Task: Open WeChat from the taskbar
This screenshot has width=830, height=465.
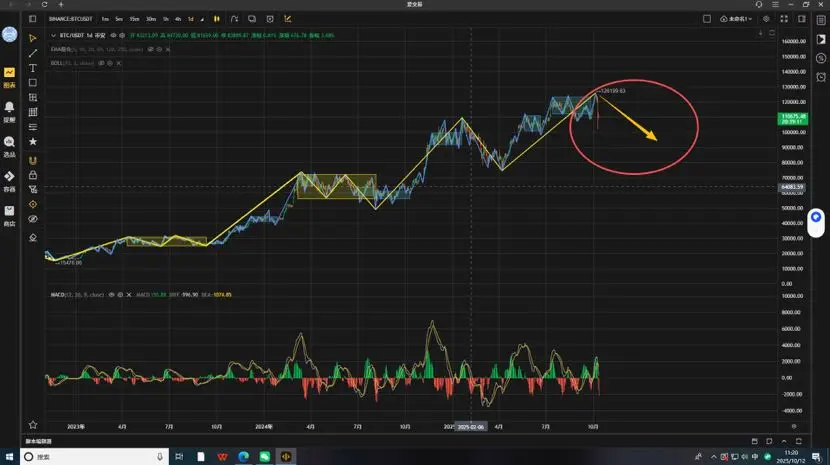Action: 265,457
